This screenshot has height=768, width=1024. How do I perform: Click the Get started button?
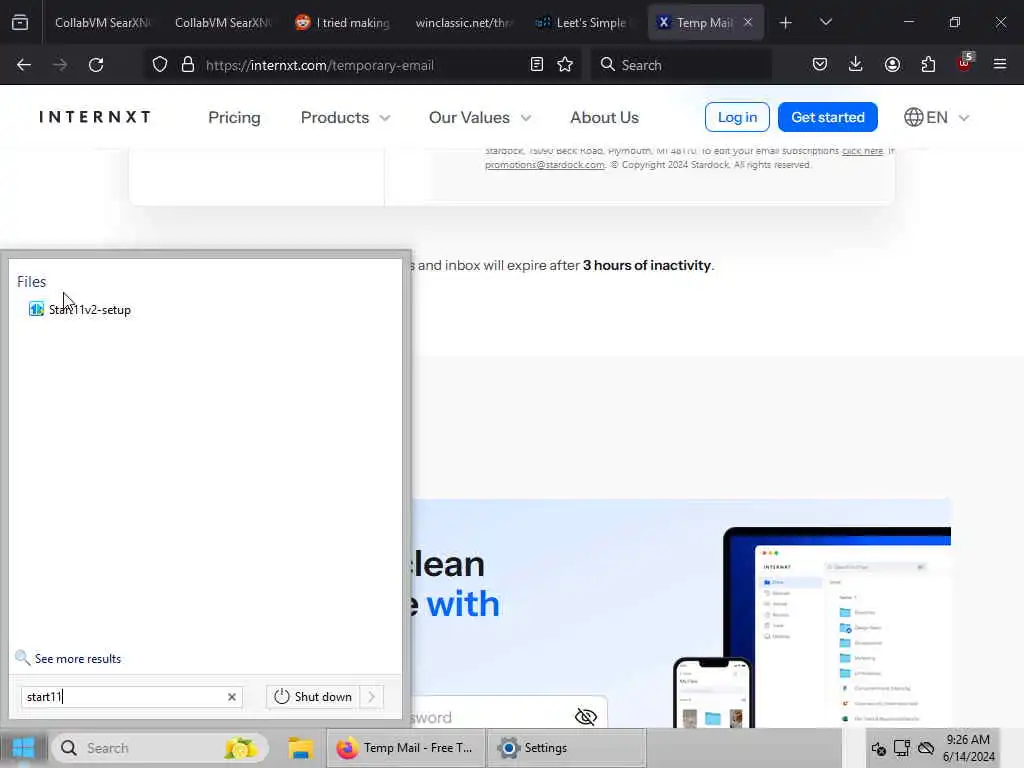tap(827, 117)
